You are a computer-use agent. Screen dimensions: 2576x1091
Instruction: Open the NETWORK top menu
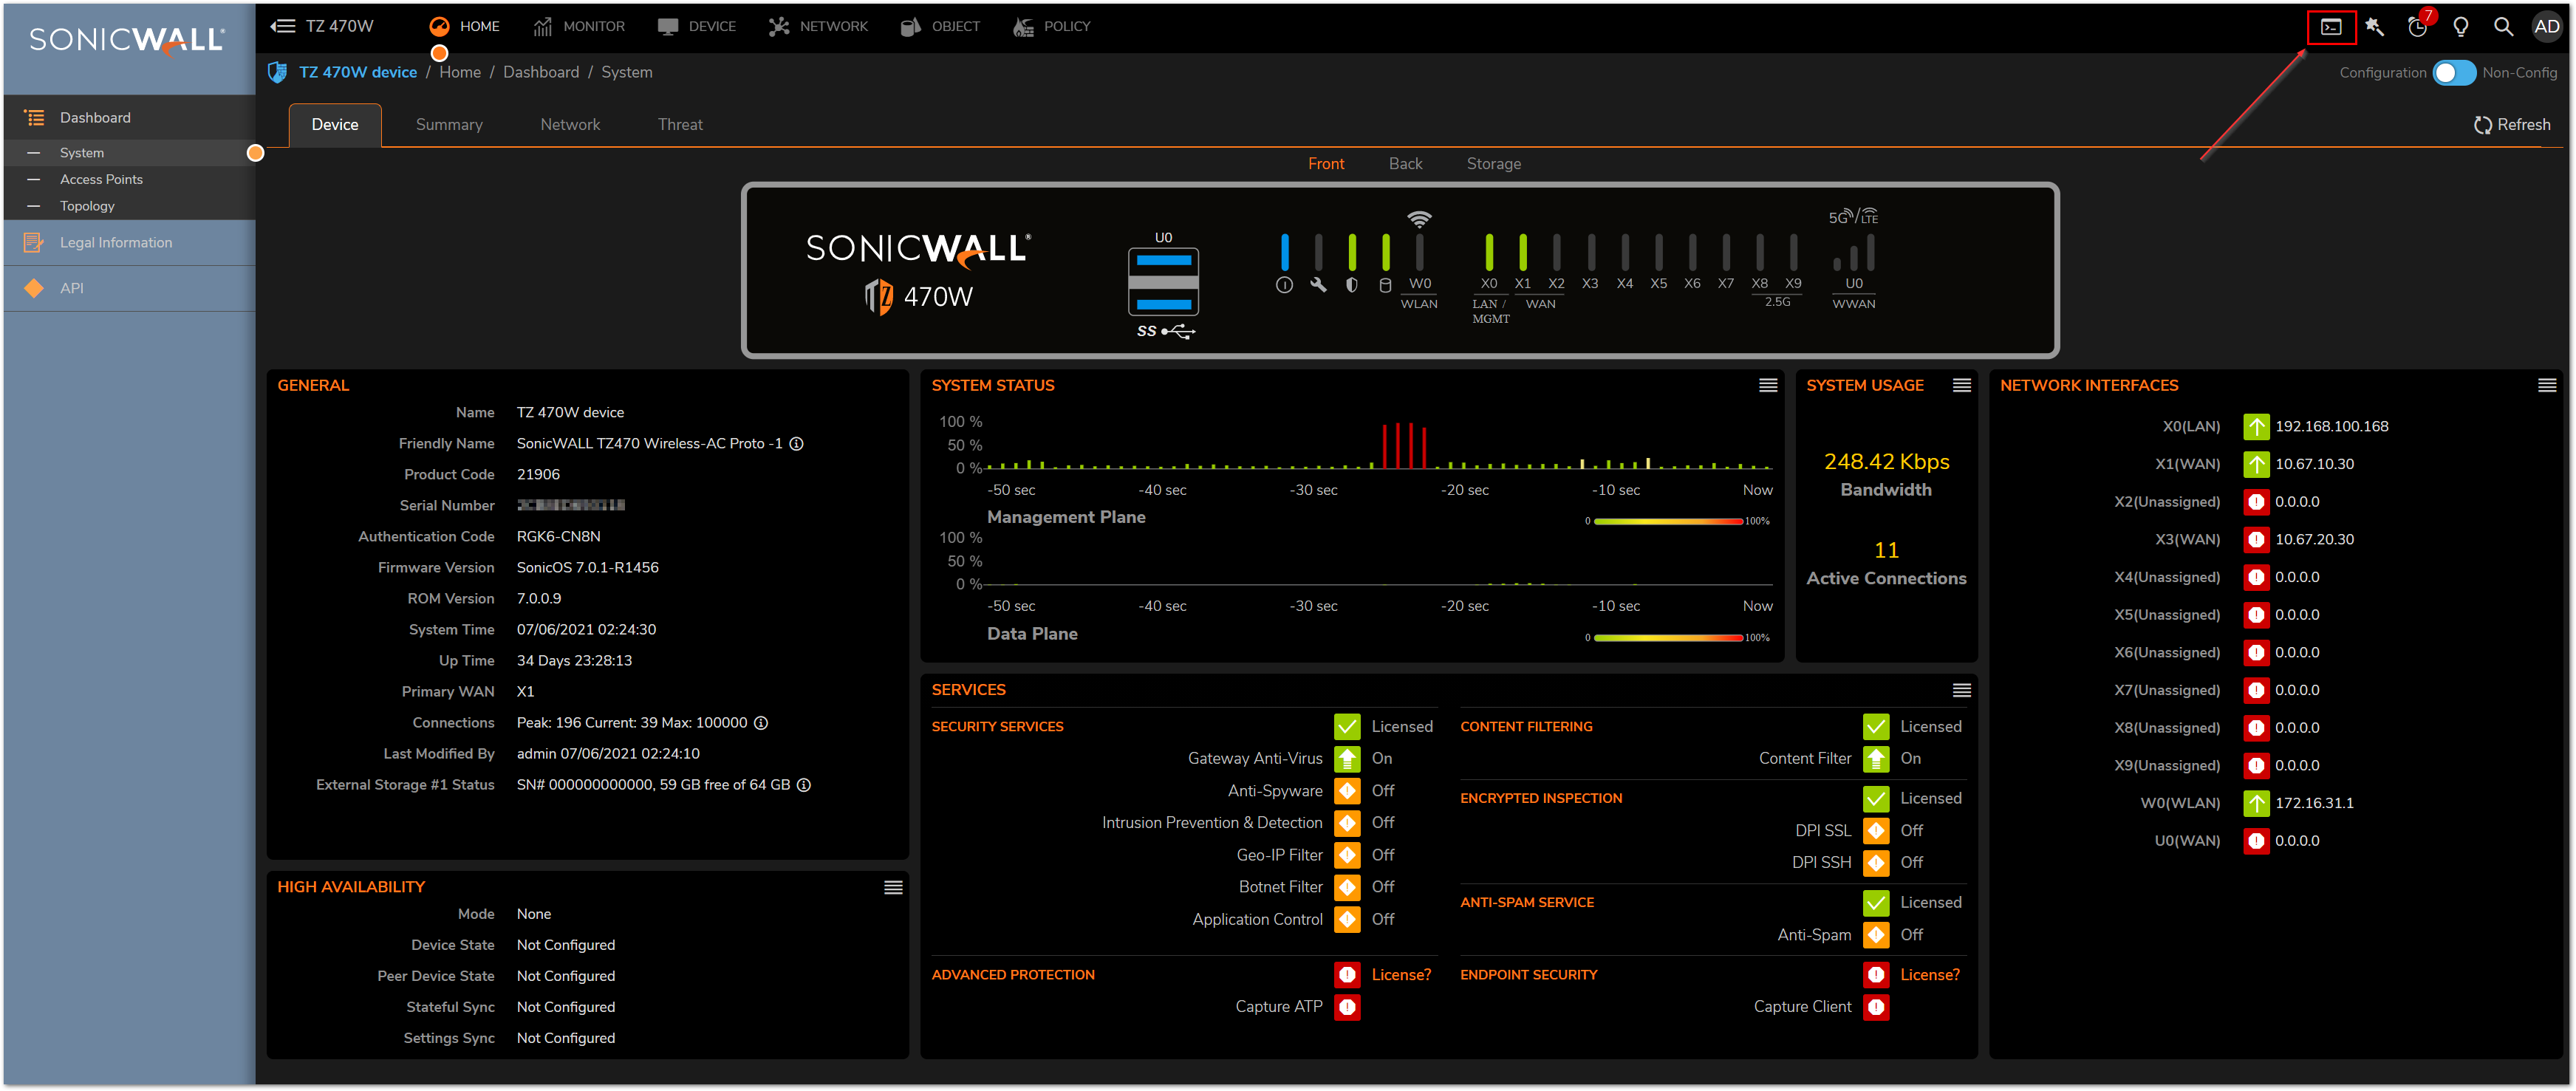pyautogui.click(x=818, y=27)
